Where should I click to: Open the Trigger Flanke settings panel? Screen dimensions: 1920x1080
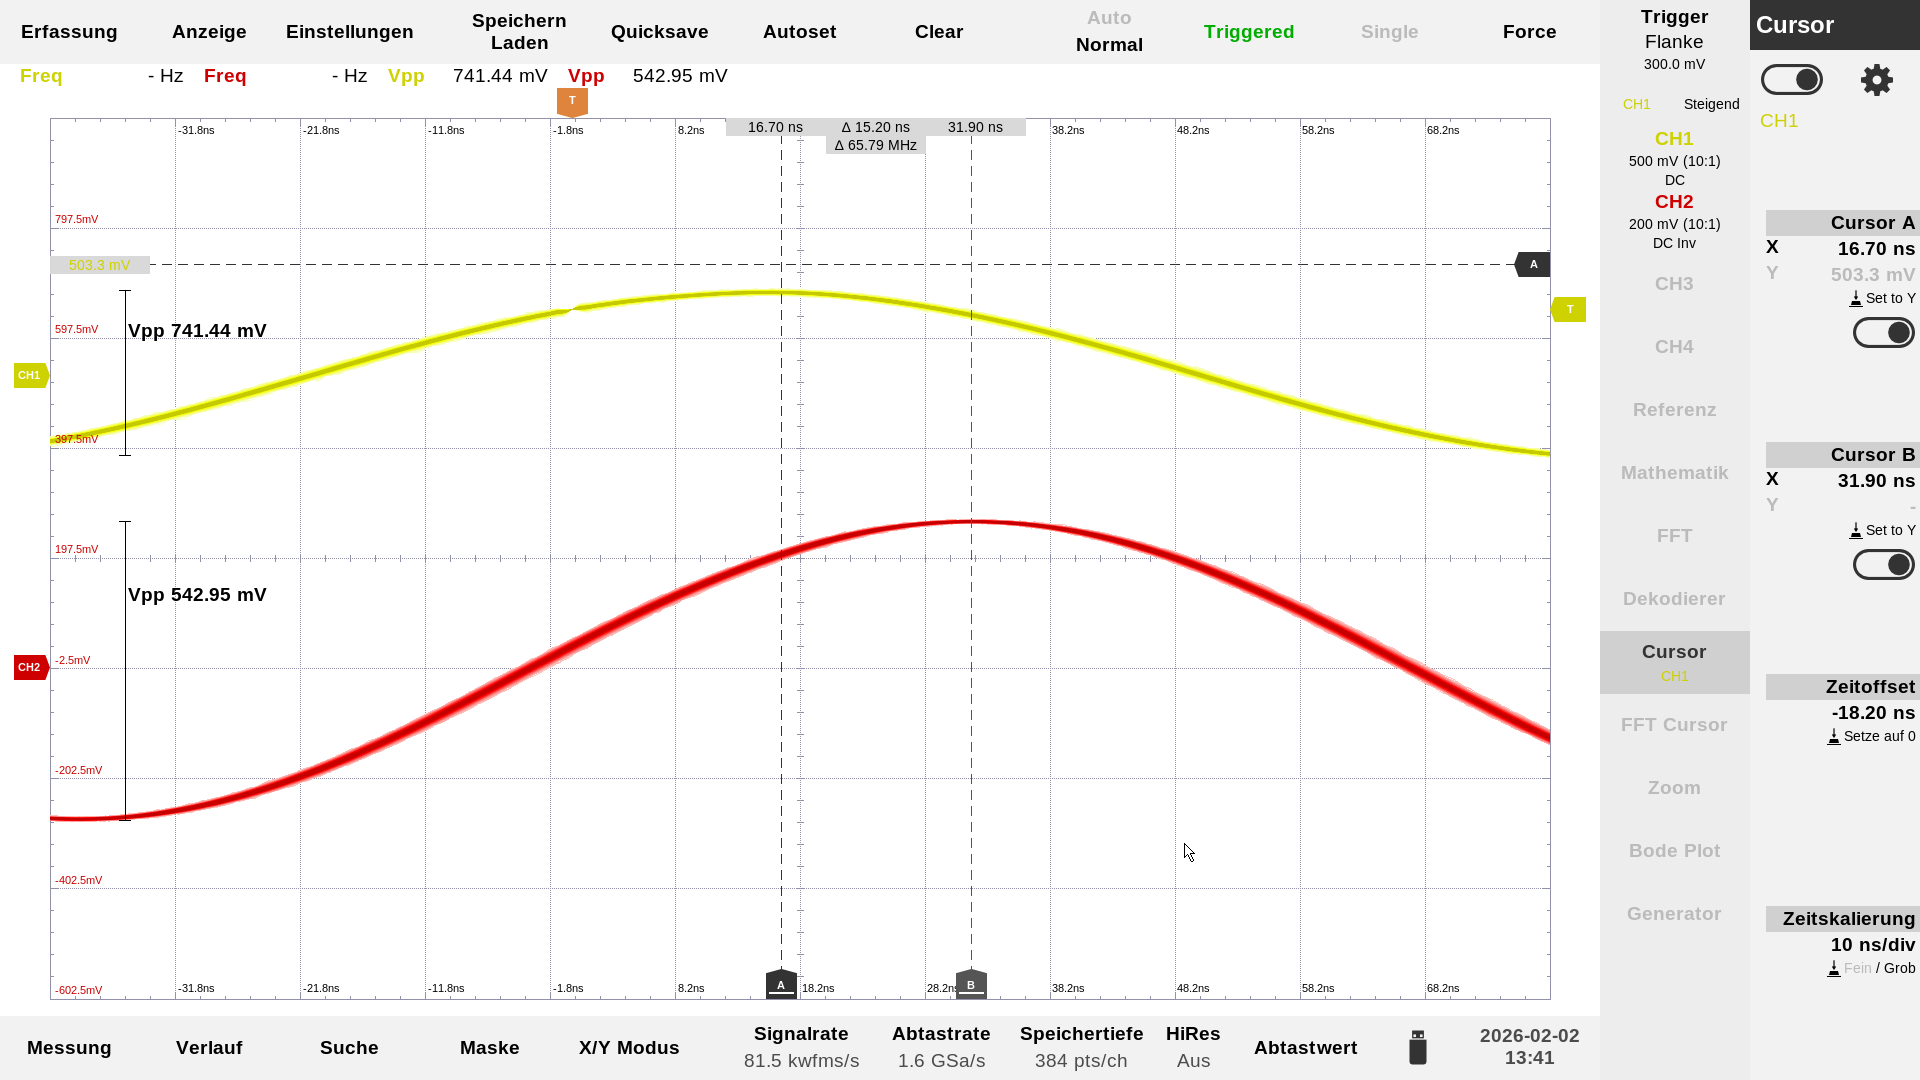1674,40
